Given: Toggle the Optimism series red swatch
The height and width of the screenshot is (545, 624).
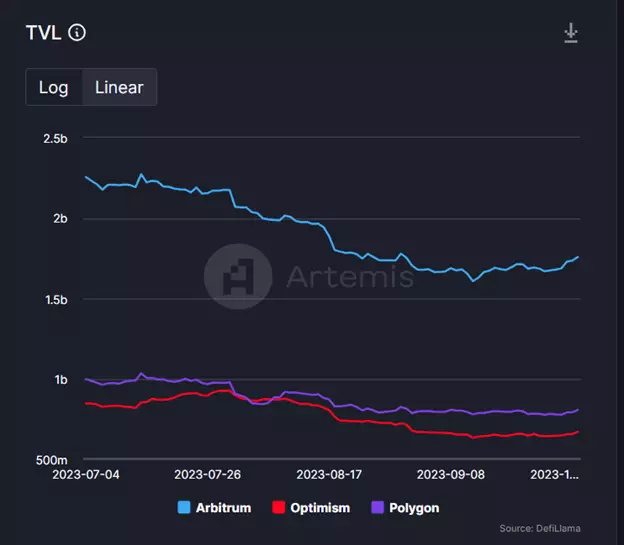Looking at the screenshot, I should point(279,508).
